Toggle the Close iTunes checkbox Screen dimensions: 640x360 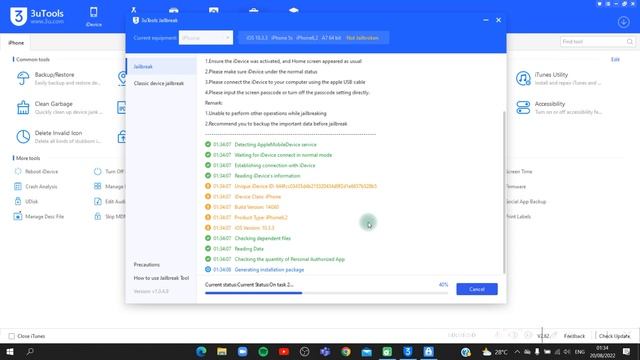coord(12,336)
